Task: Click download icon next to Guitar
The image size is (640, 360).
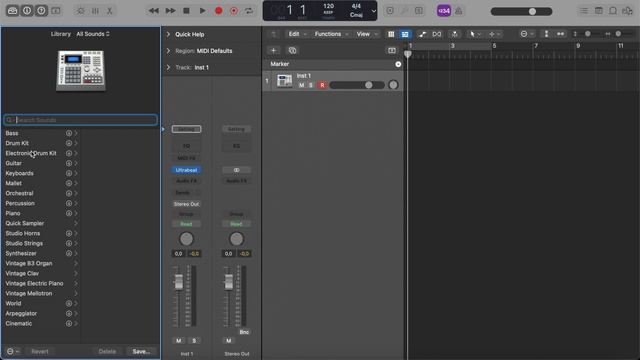Action: pos(69,163)
